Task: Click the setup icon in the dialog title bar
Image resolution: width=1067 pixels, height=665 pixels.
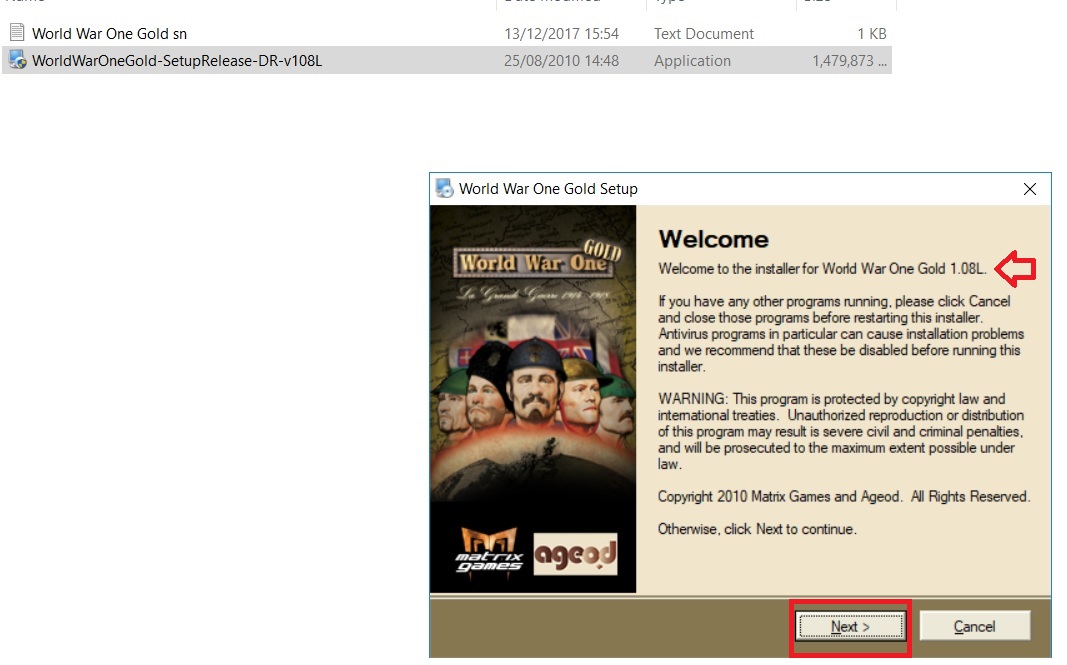Action: coord(444,189)
